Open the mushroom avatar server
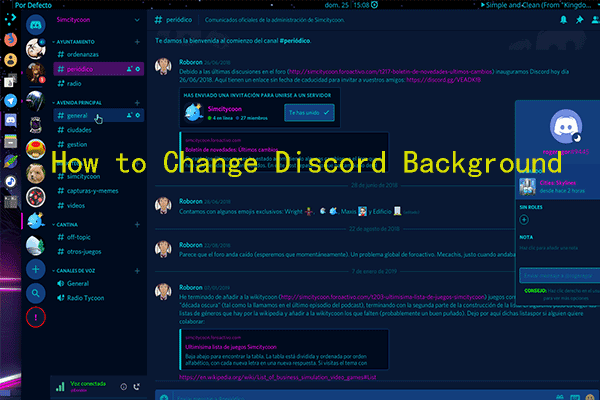The height and width of the screenshot is (400, 600). coord(36,149)
